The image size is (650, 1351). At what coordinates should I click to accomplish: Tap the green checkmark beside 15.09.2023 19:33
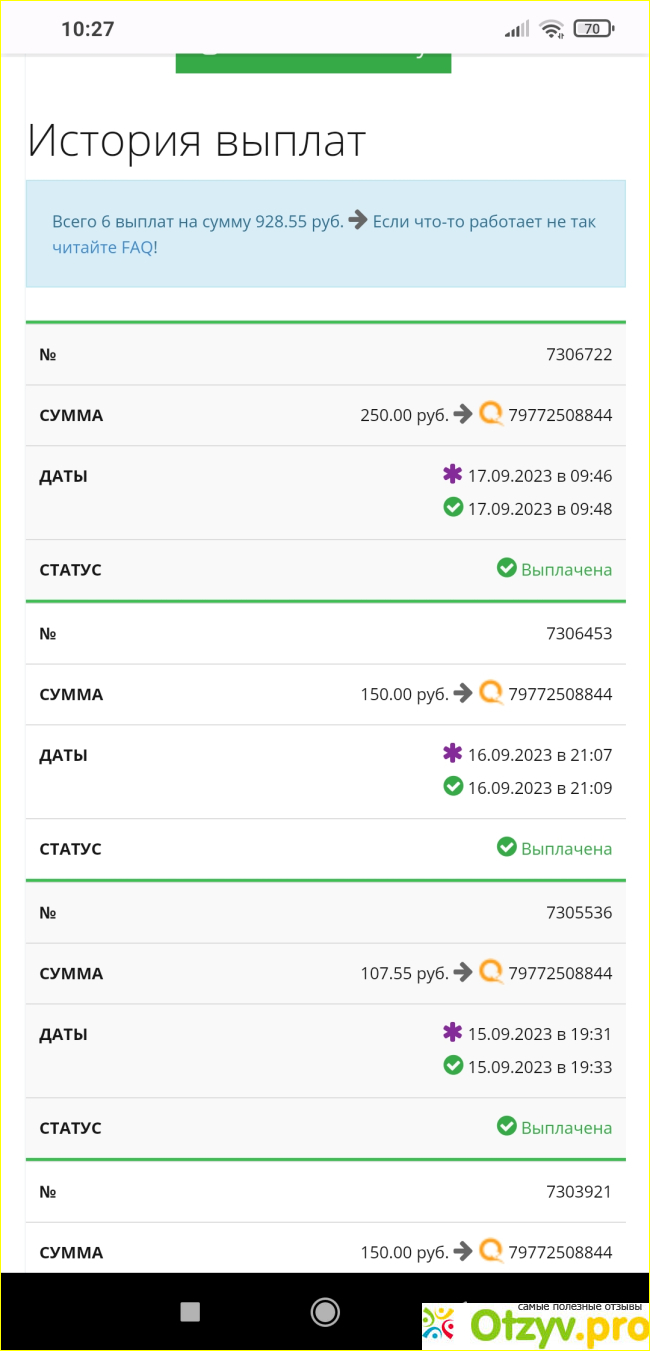click(x=453, y=1065)
